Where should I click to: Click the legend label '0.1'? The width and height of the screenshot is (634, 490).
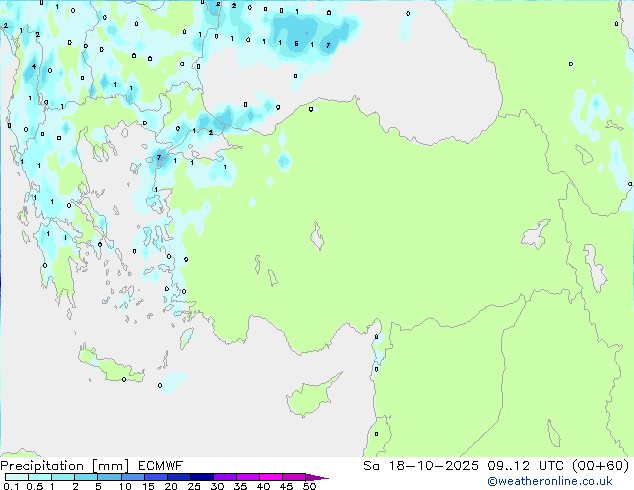coord(11,486)
